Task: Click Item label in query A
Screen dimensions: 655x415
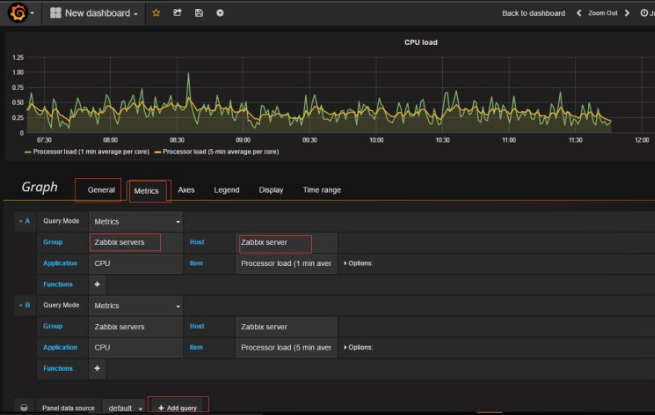Action: [x=196, y=263]
